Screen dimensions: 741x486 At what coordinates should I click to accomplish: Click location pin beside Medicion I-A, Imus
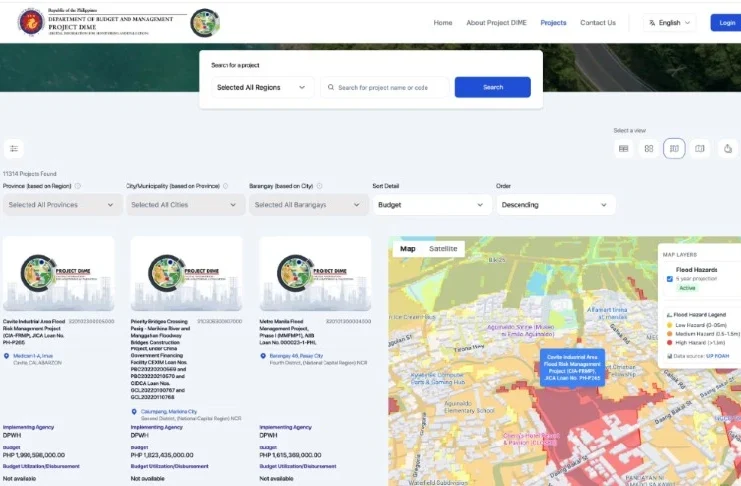coord(6,356)
